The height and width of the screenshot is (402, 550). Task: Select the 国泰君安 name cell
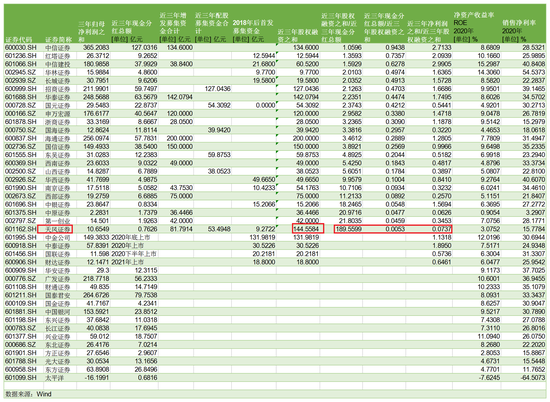pos(58,295)
